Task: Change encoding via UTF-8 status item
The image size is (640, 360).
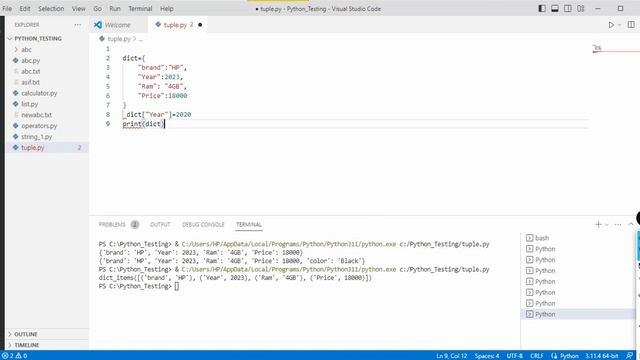Action: (x=515, y=356)
